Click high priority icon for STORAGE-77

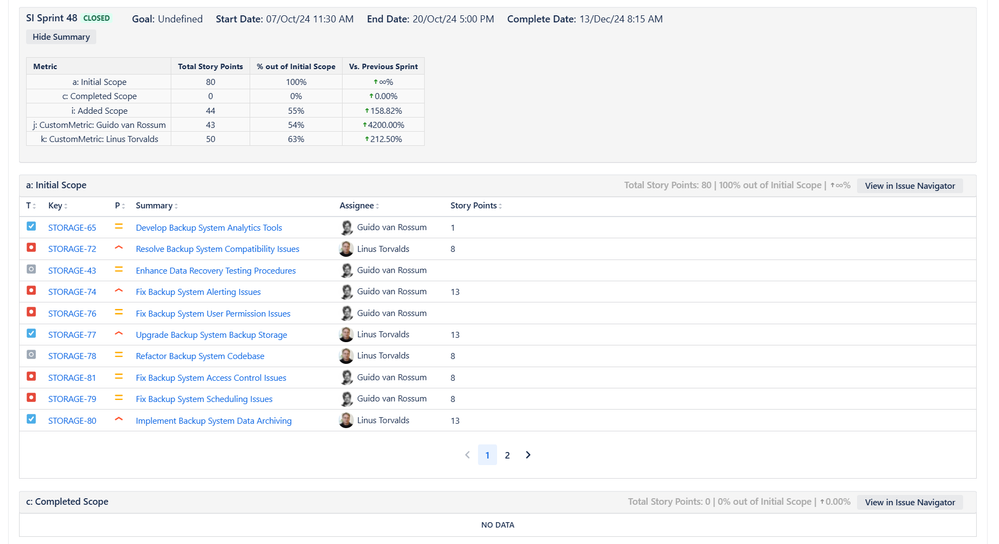pos(119,333)
